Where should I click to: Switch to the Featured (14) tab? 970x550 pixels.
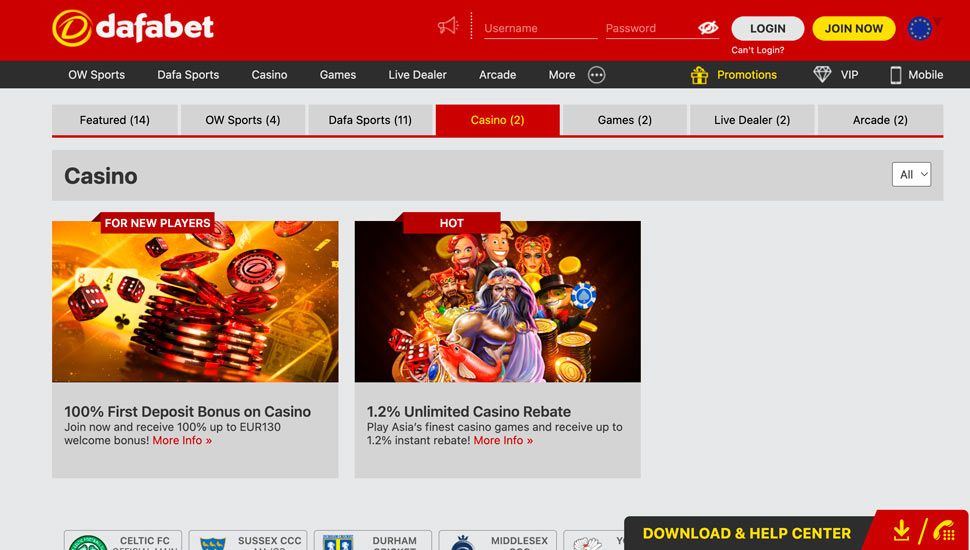click(x=114, y=120)
